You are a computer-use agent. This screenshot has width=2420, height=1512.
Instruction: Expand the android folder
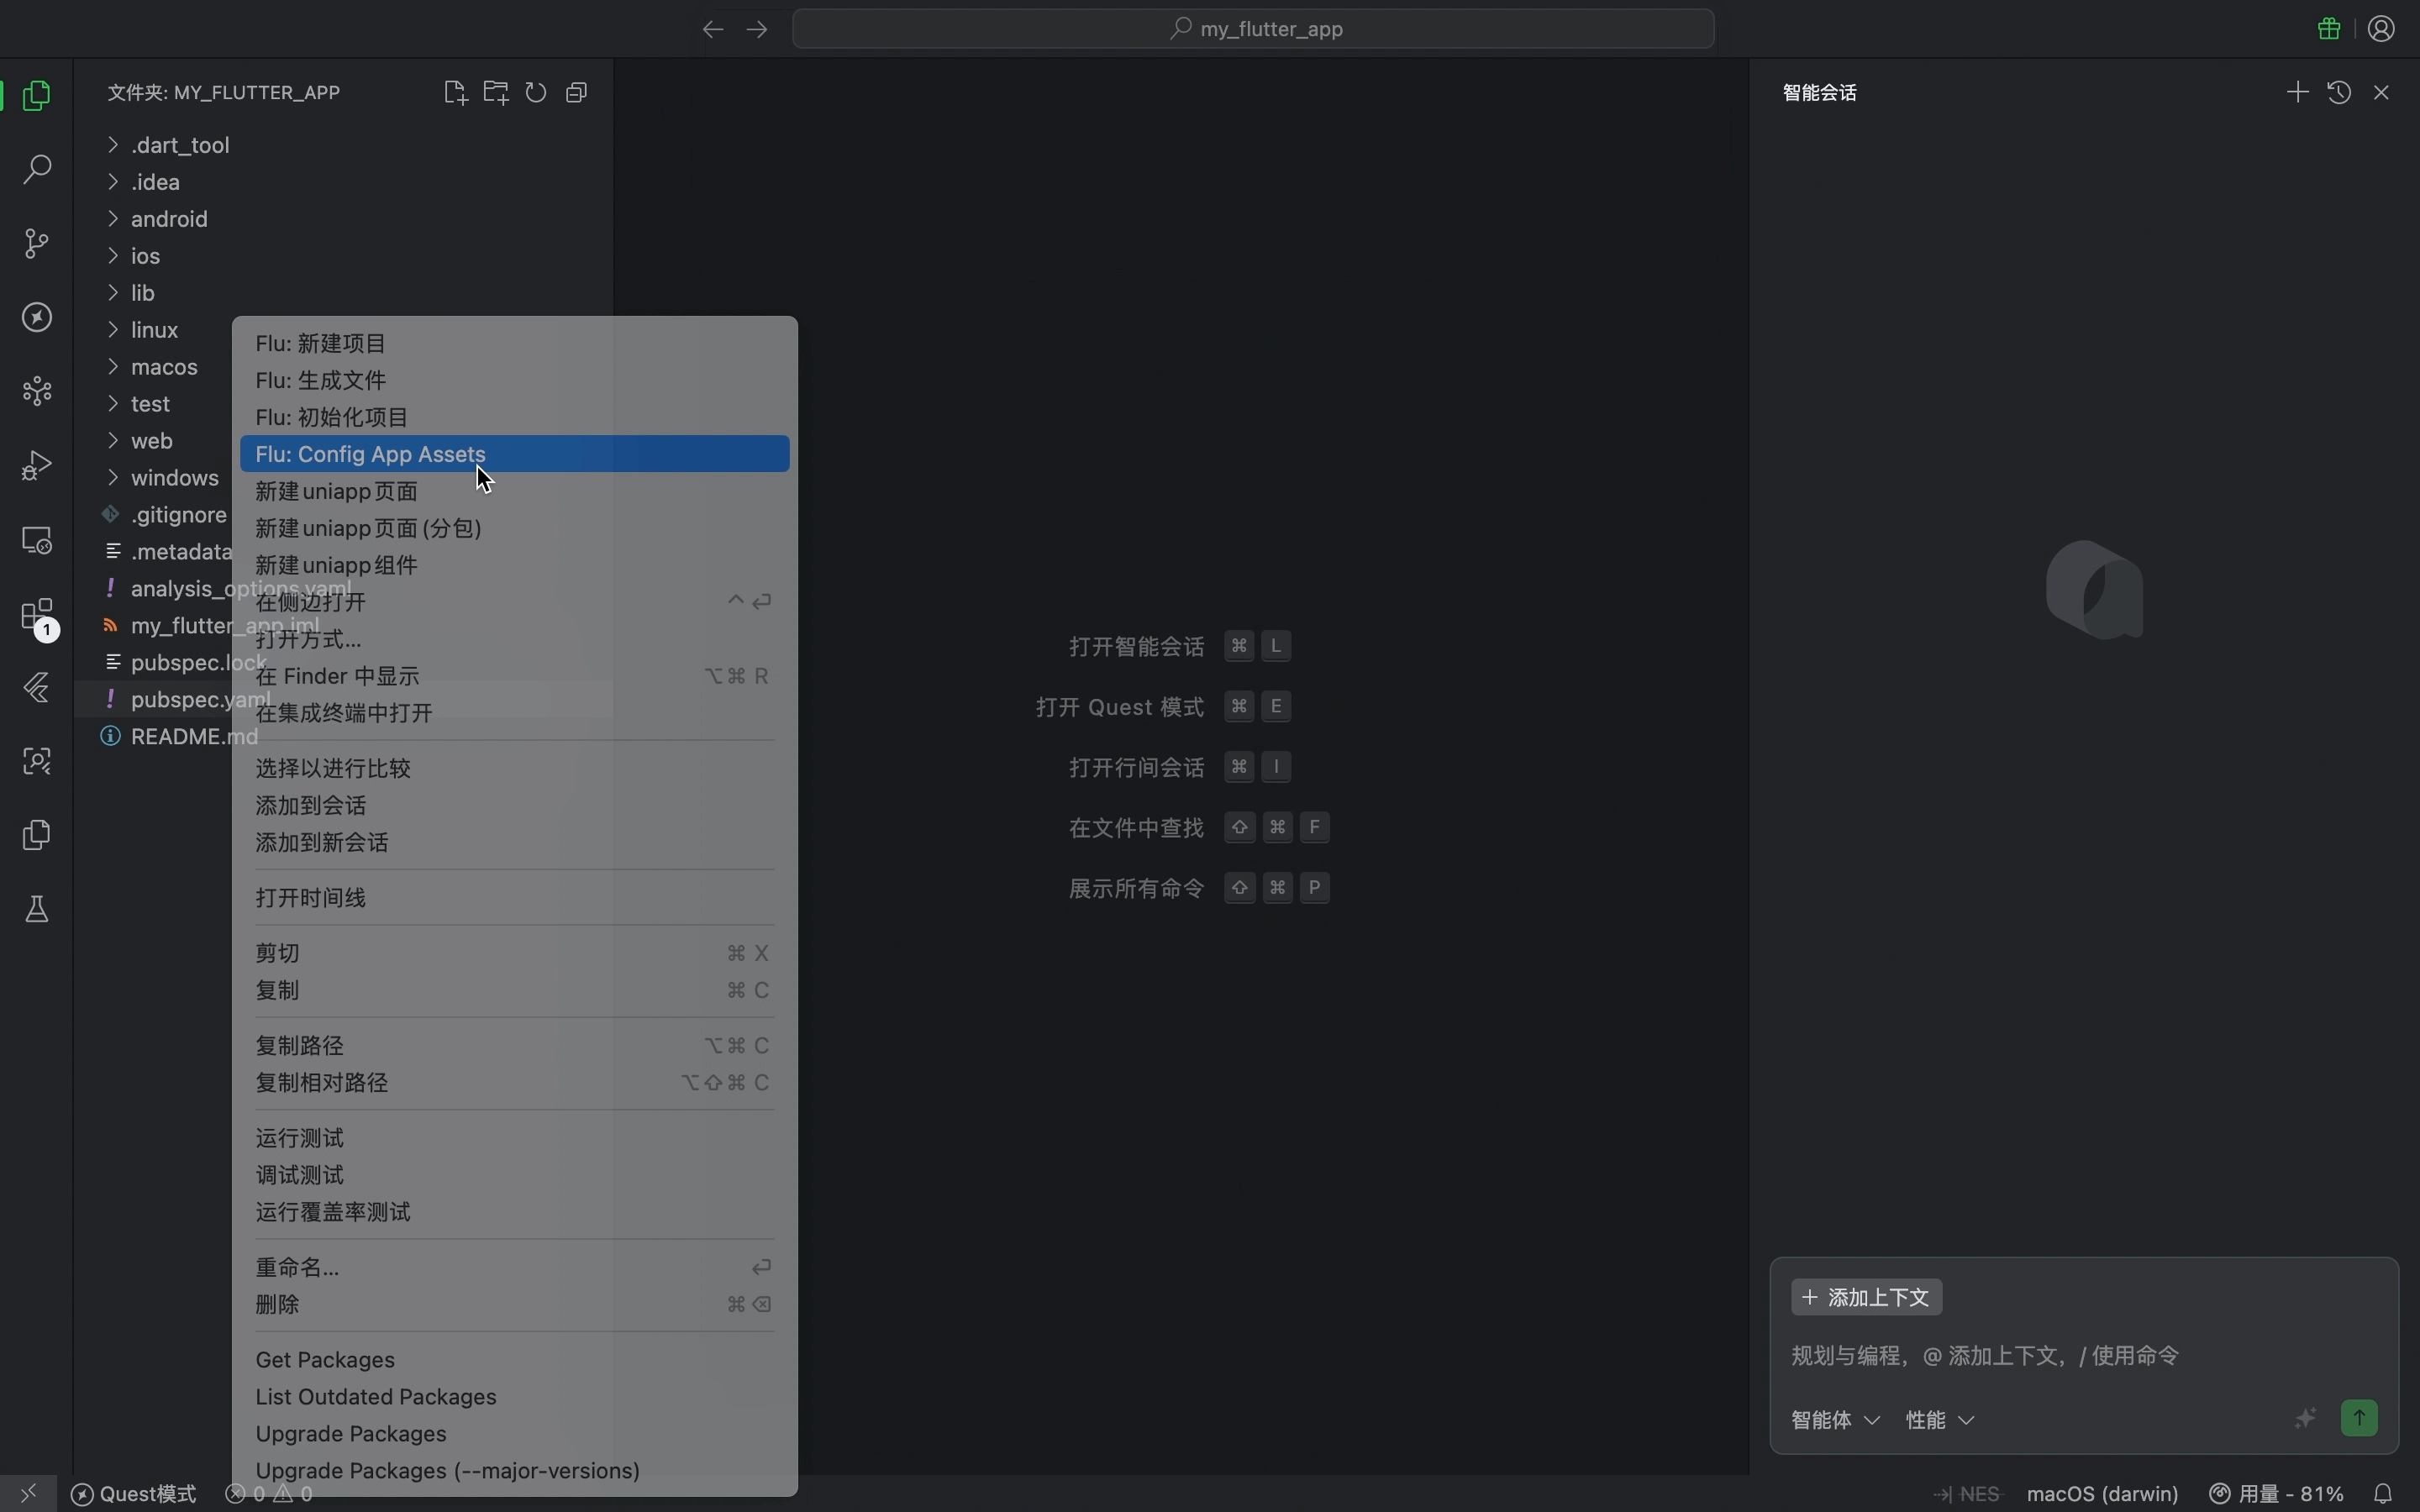pyautogui.click(x=168, y=219)
